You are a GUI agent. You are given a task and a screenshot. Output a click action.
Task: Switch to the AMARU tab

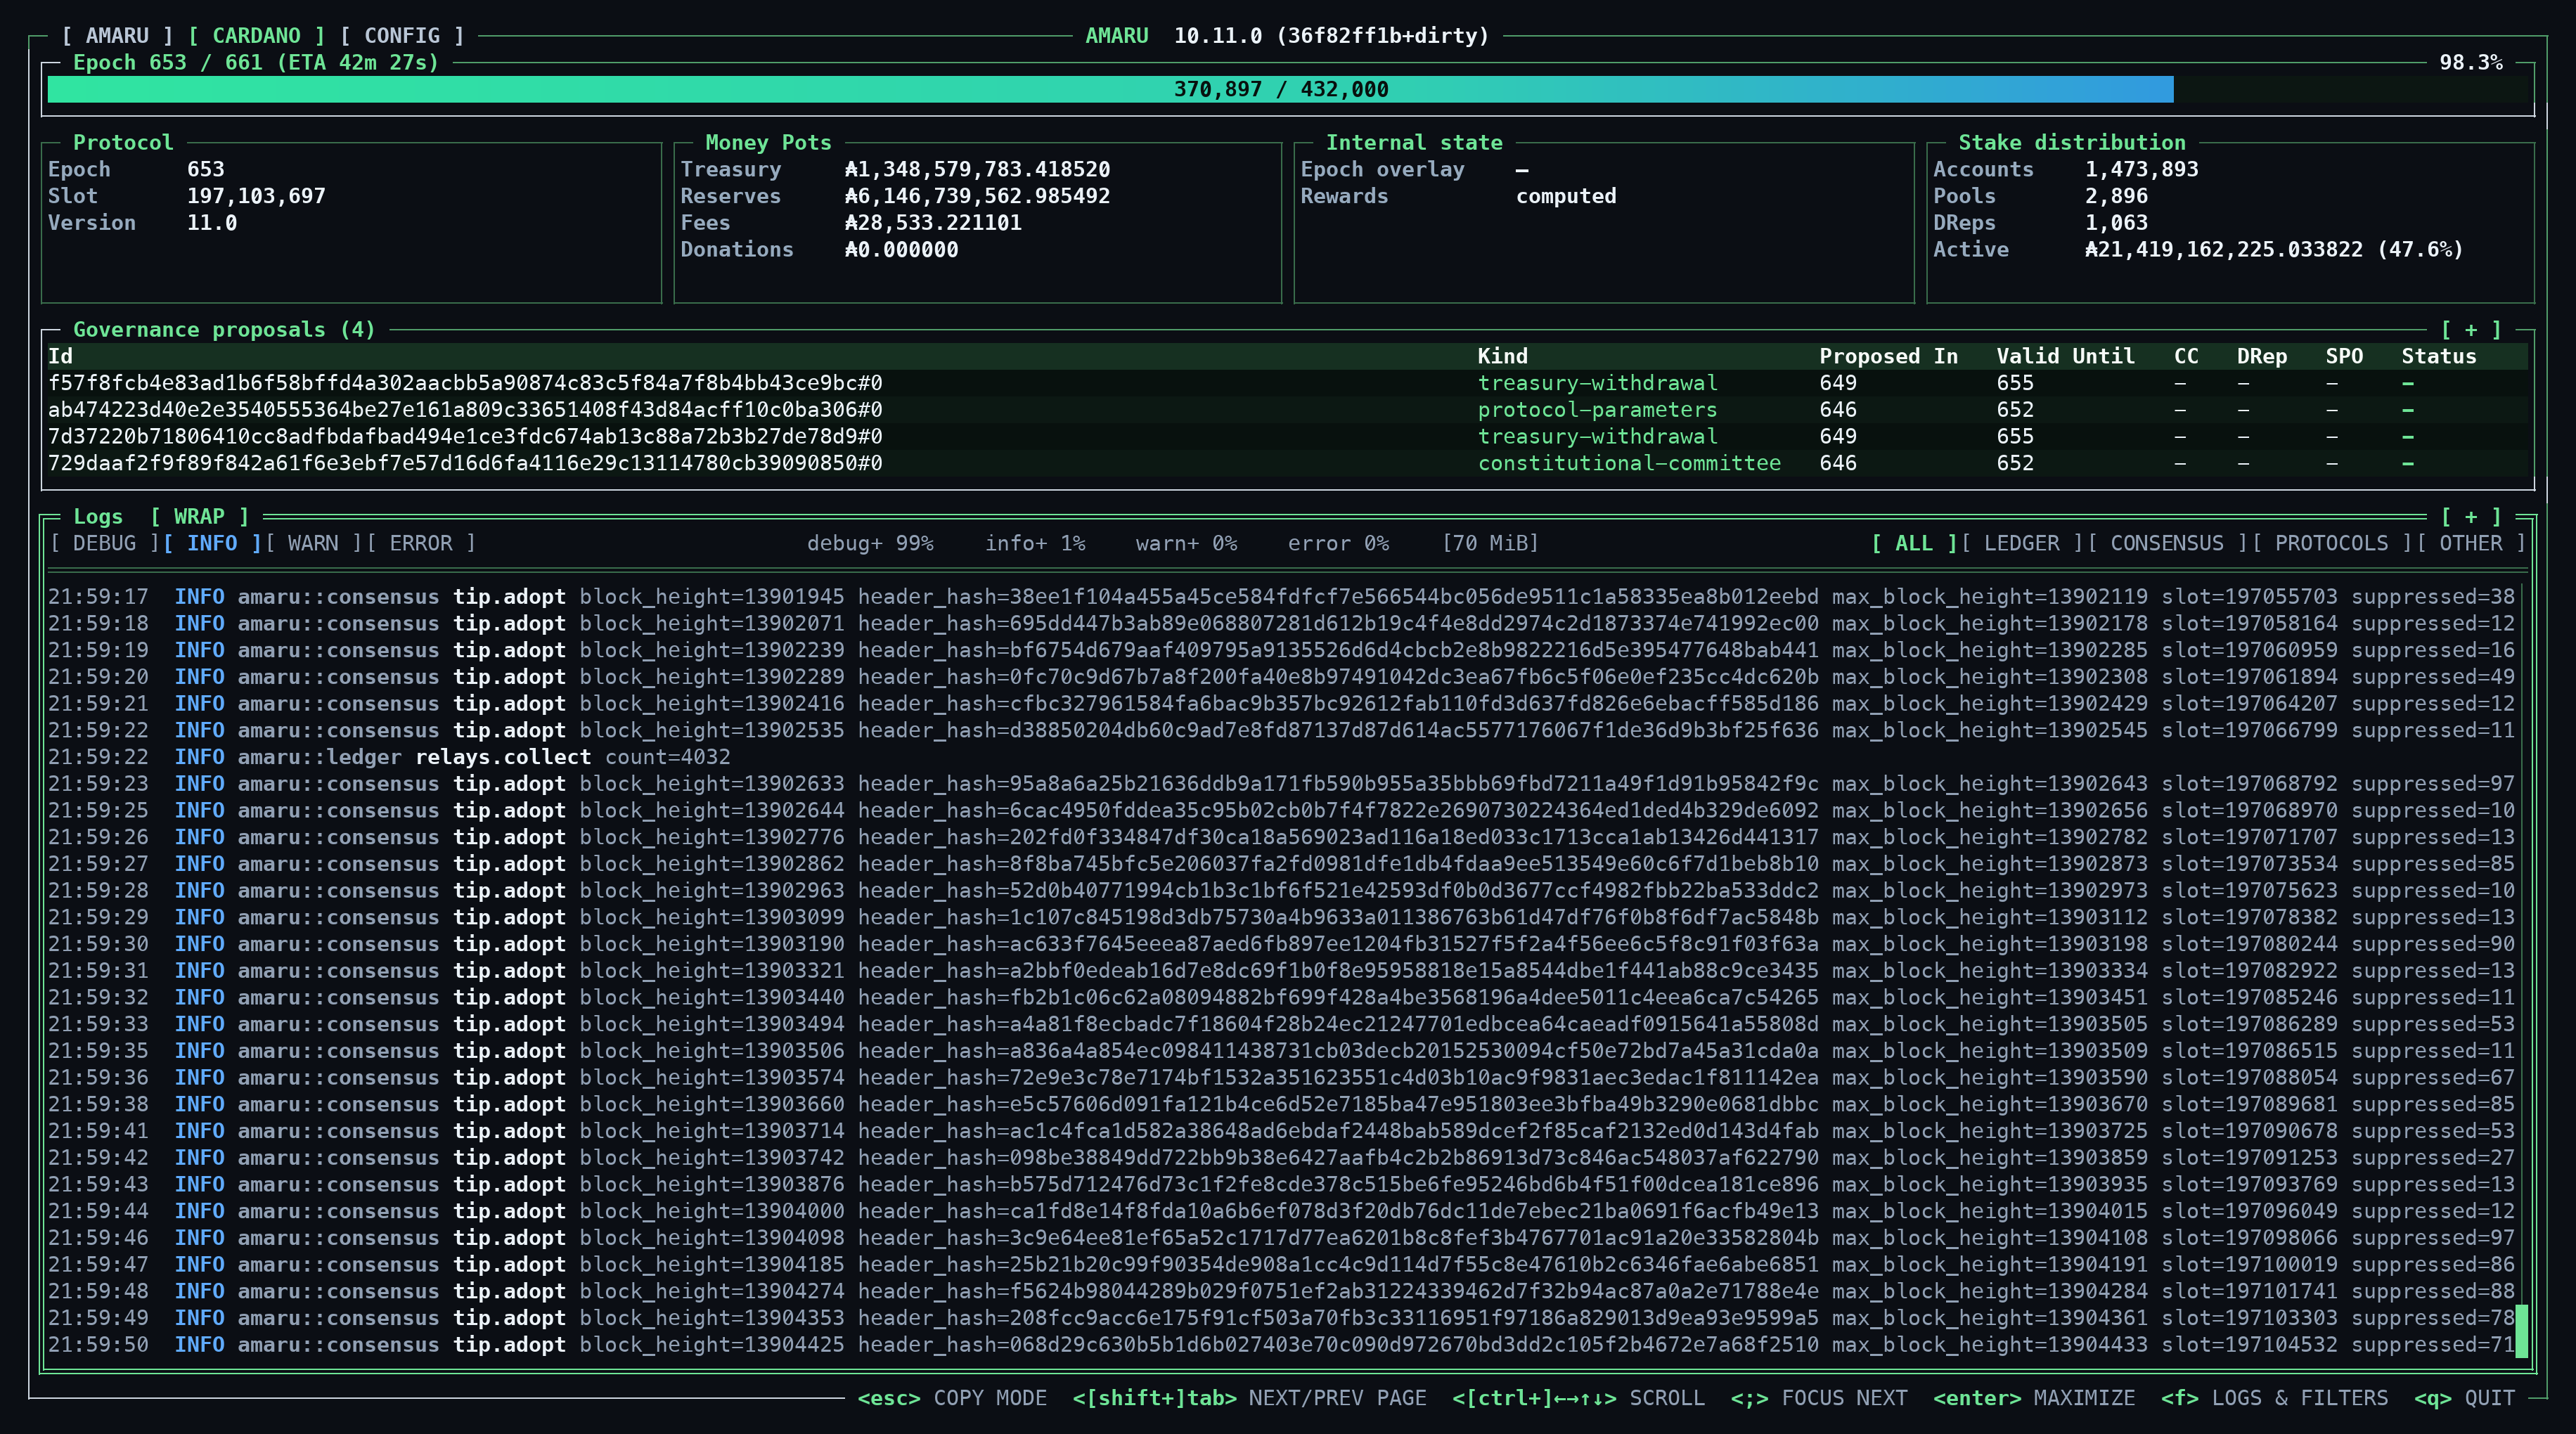tap(117, 36)
